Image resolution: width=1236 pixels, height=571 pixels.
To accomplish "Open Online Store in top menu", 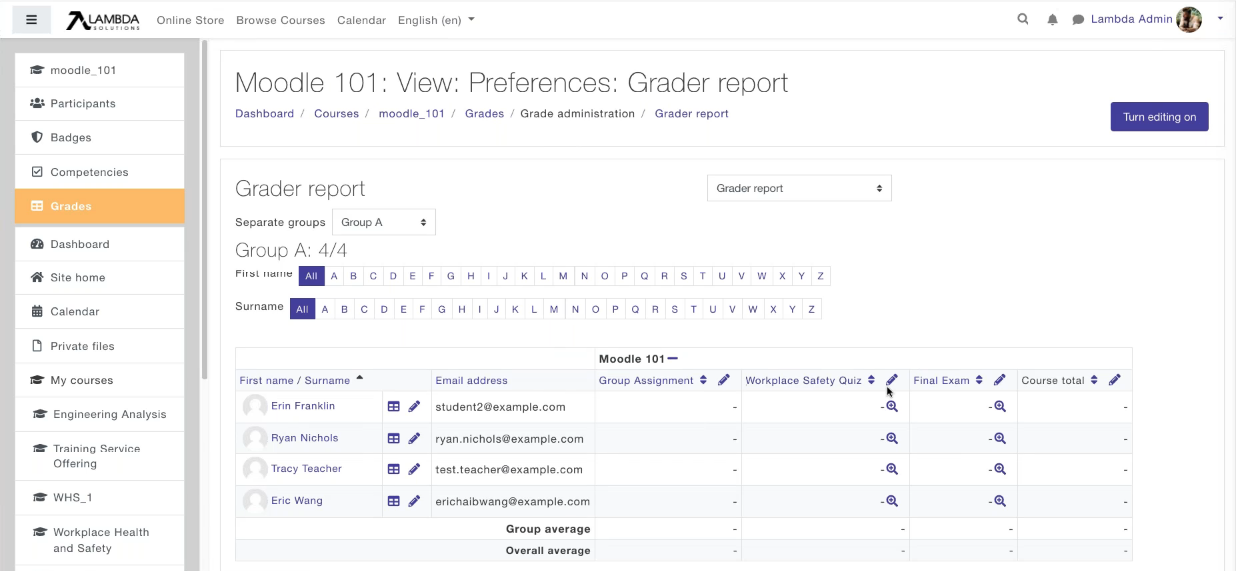I will pos(190,20).
